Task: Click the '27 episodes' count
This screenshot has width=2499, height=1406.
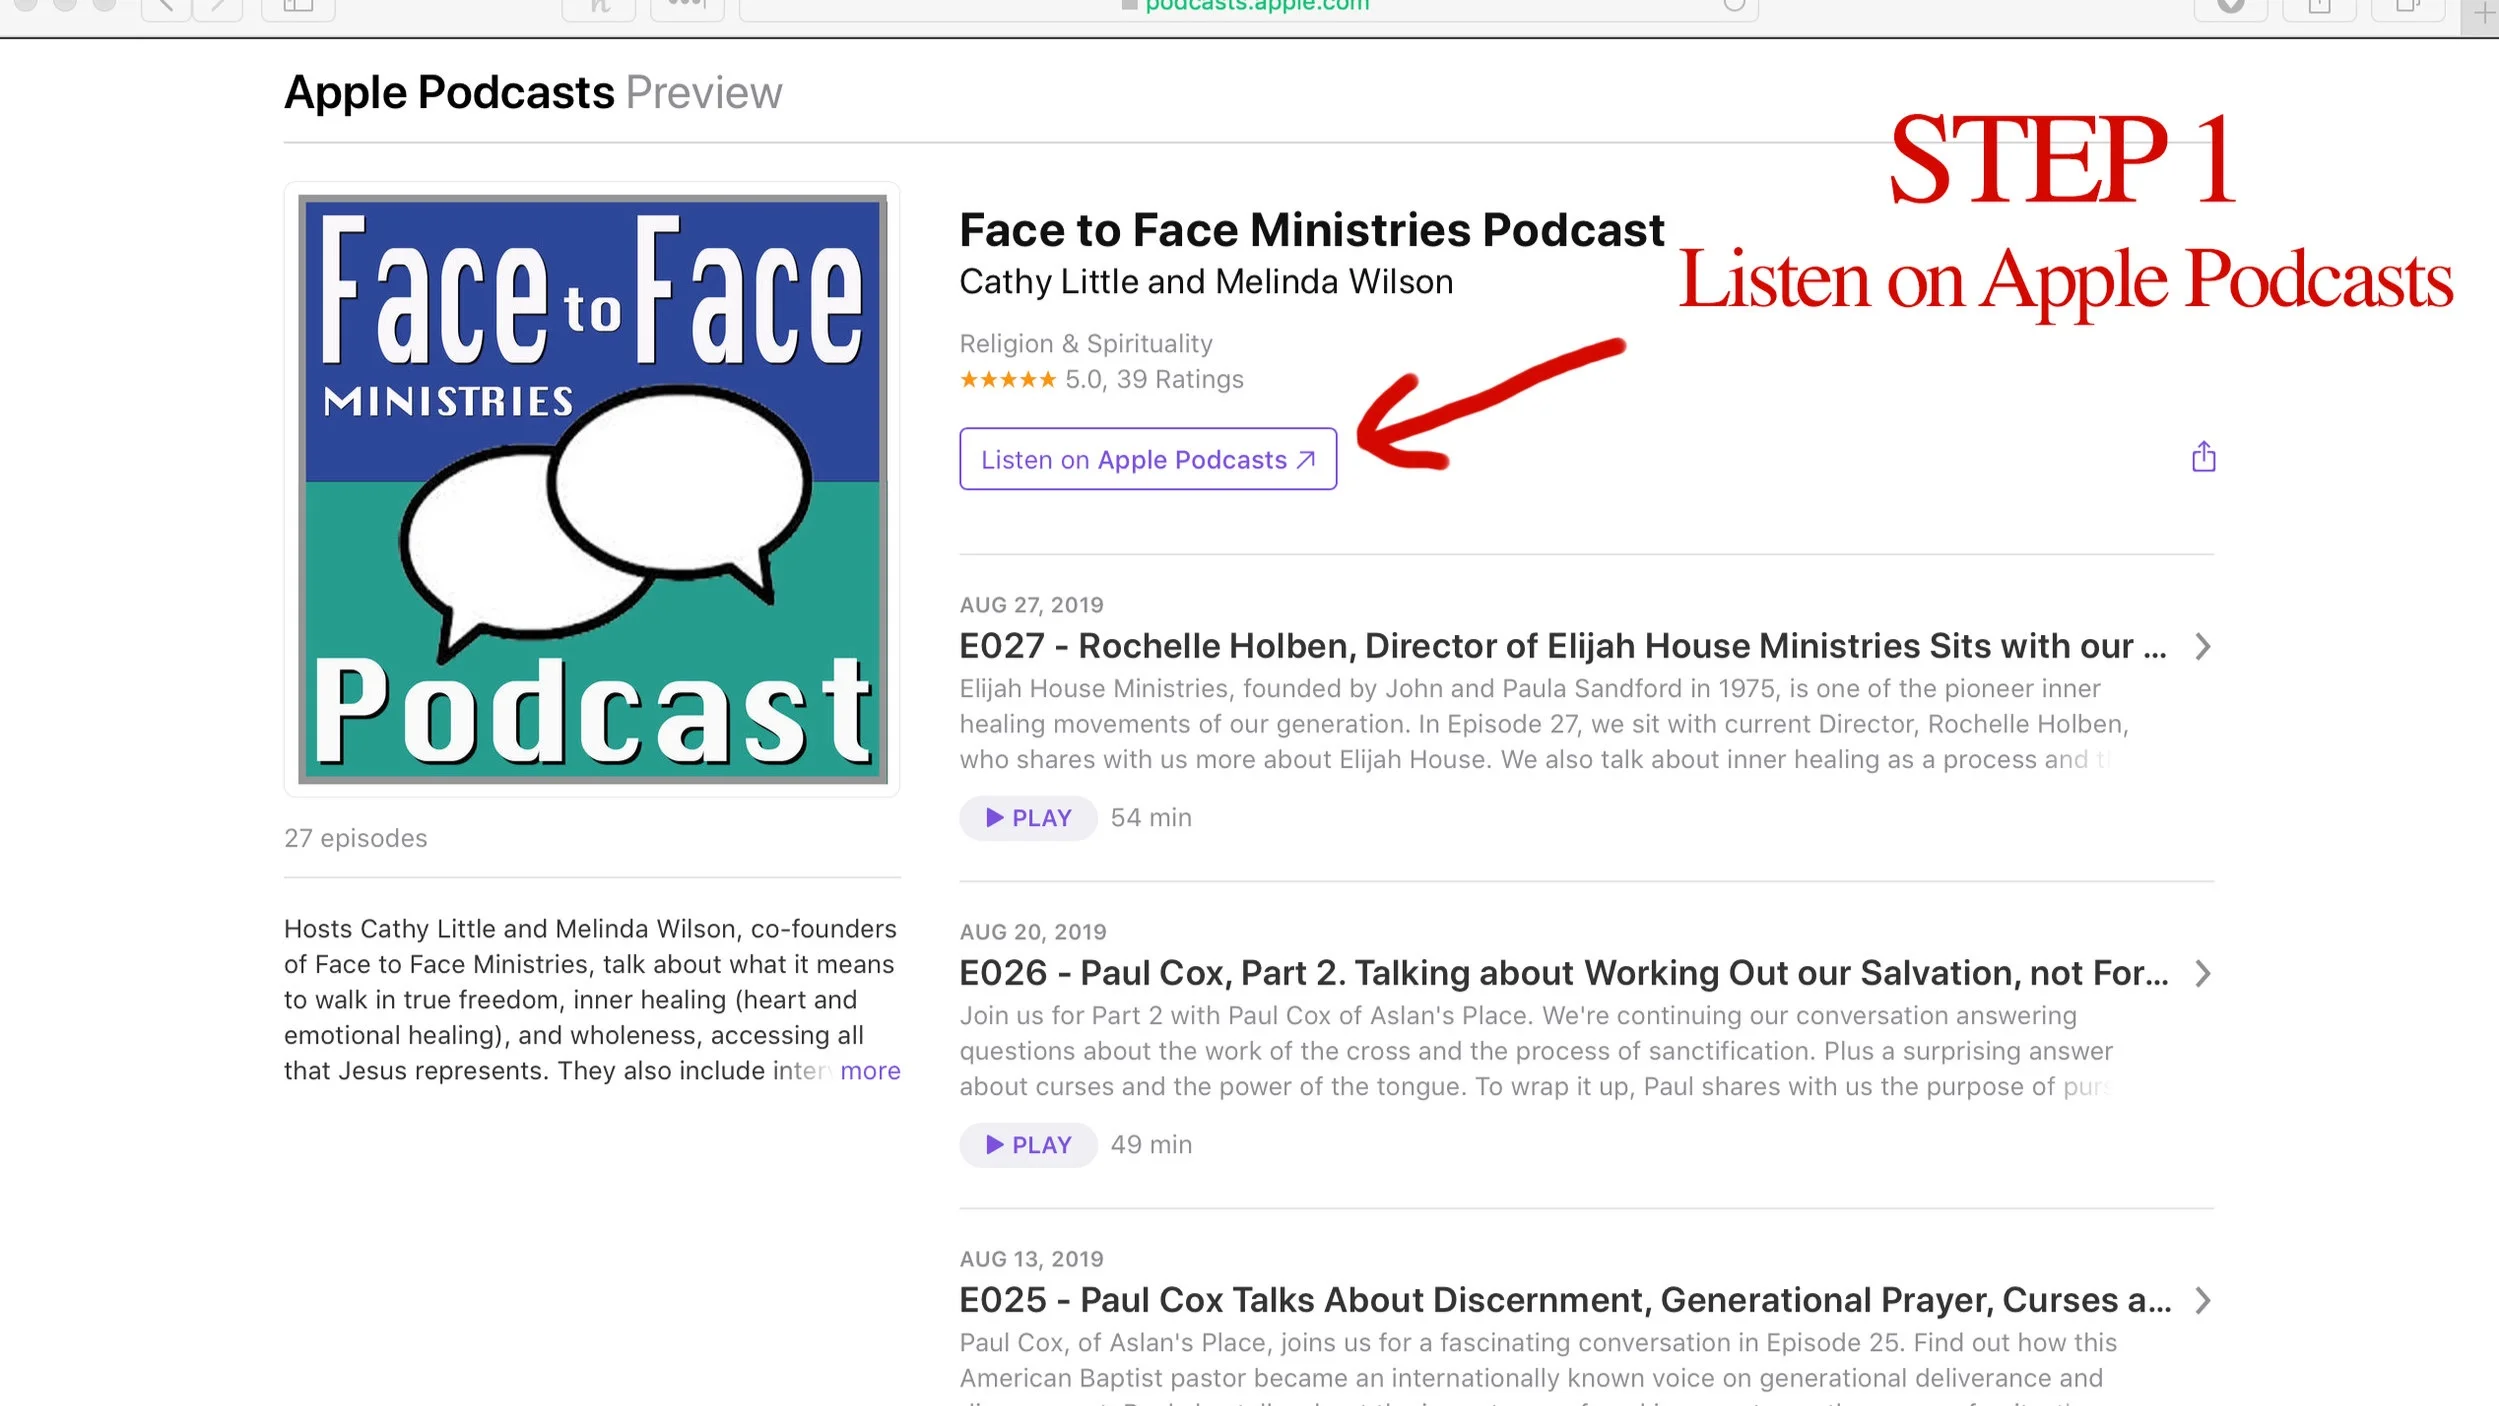Action: [x=355, y=838]
